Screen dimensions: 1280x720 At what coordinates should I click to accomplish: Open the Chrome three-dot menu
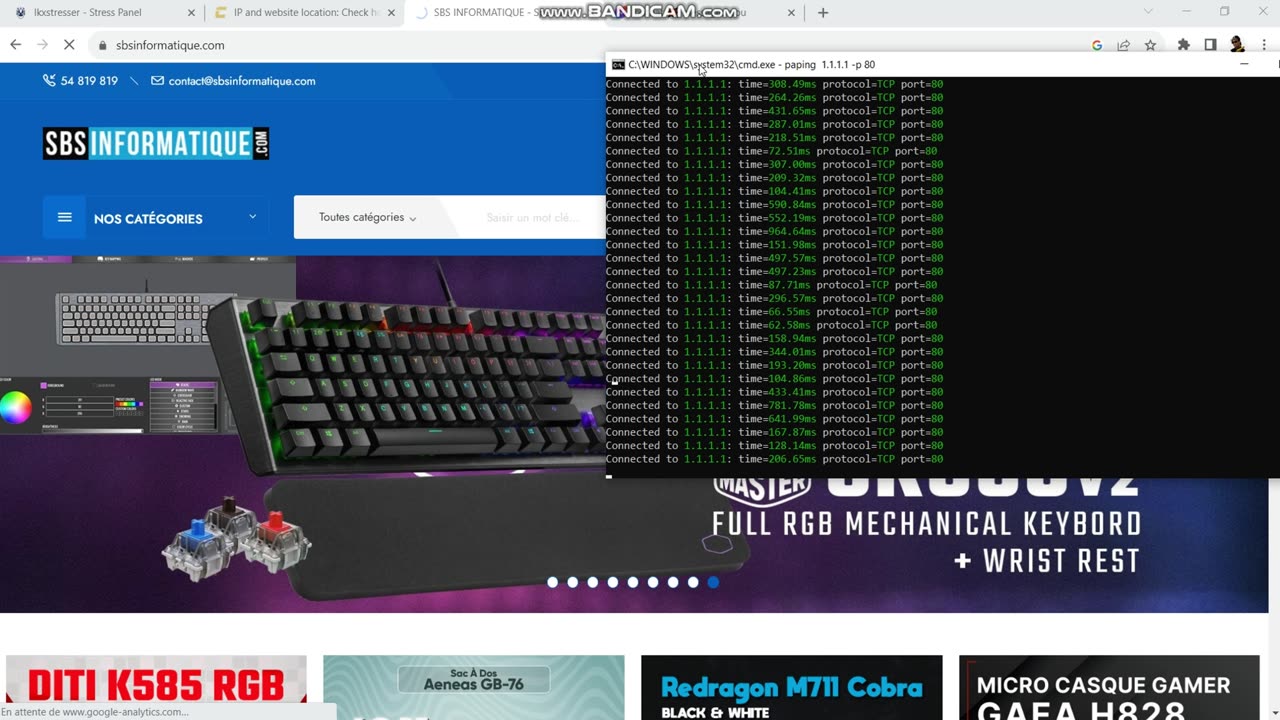tap(1264, 45)
